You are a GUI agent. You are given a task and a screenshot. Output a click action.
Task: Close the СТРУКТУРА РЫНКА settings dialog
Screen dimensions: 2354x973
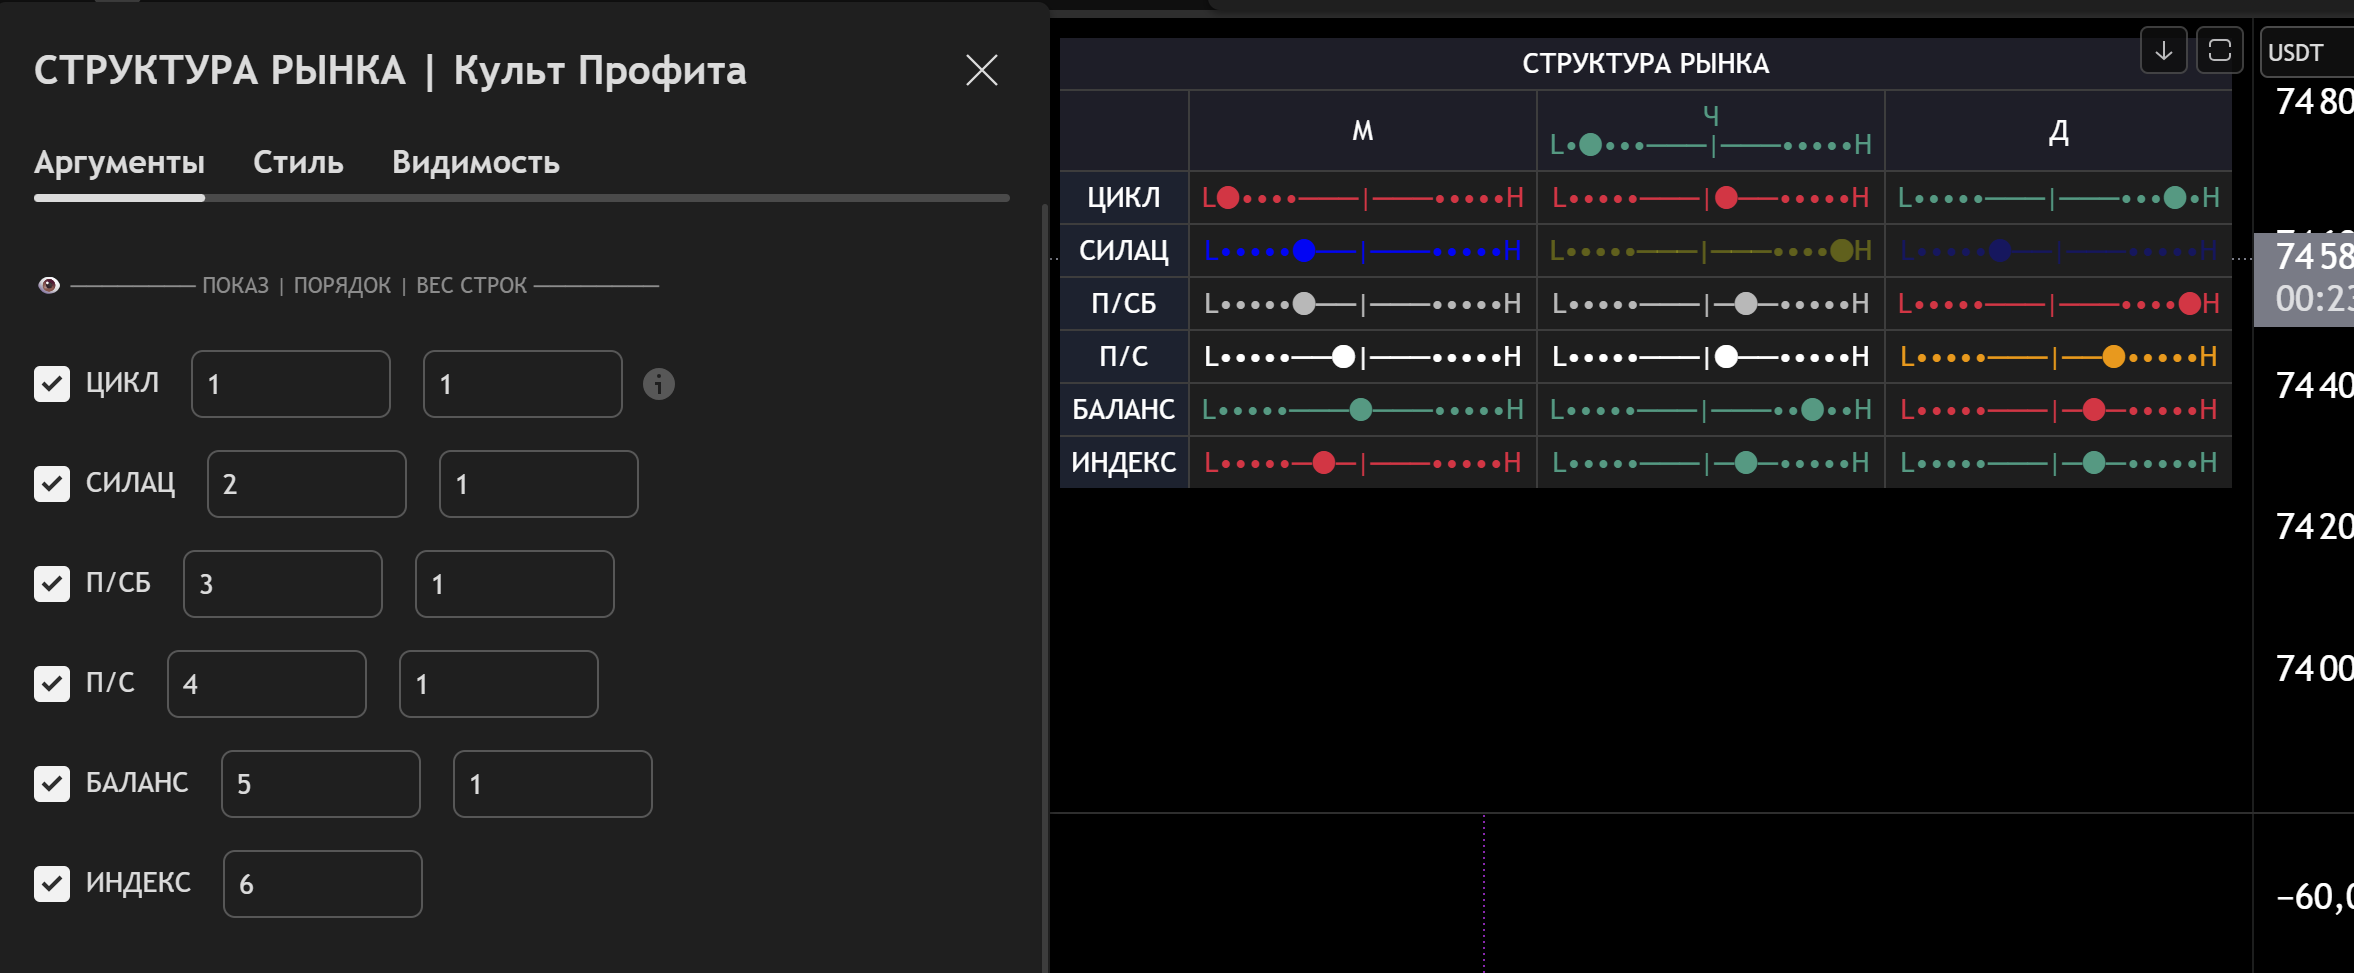pyautogui.click(x=981, y=70)
